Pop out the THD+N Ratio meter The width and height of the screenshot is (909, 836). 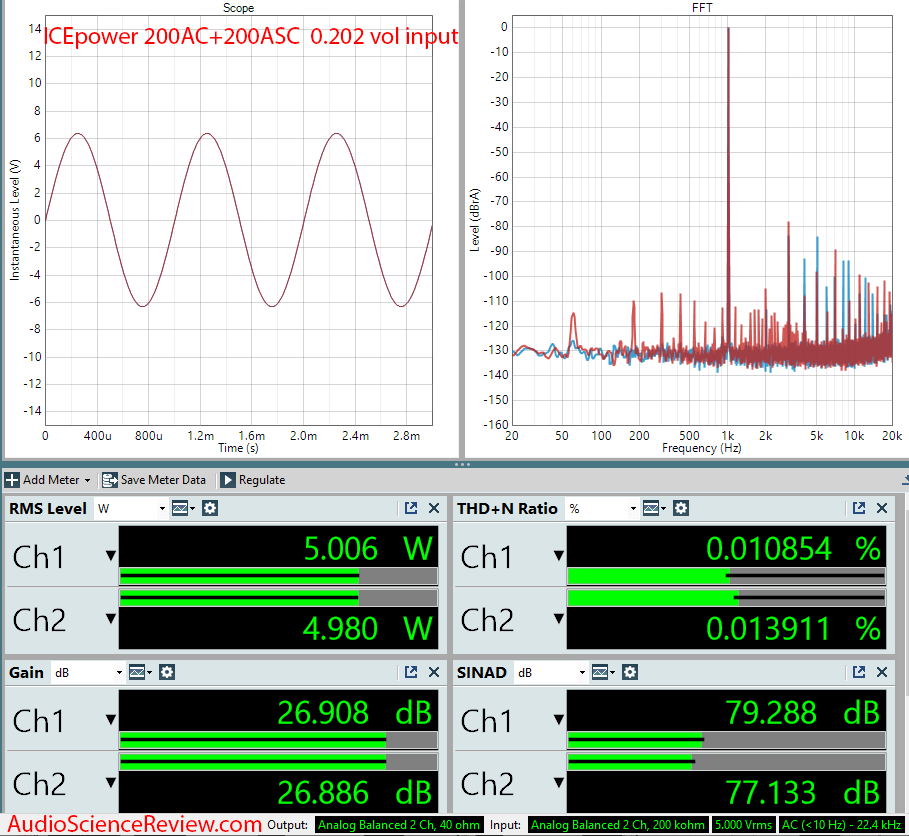[x=859, y=508]
